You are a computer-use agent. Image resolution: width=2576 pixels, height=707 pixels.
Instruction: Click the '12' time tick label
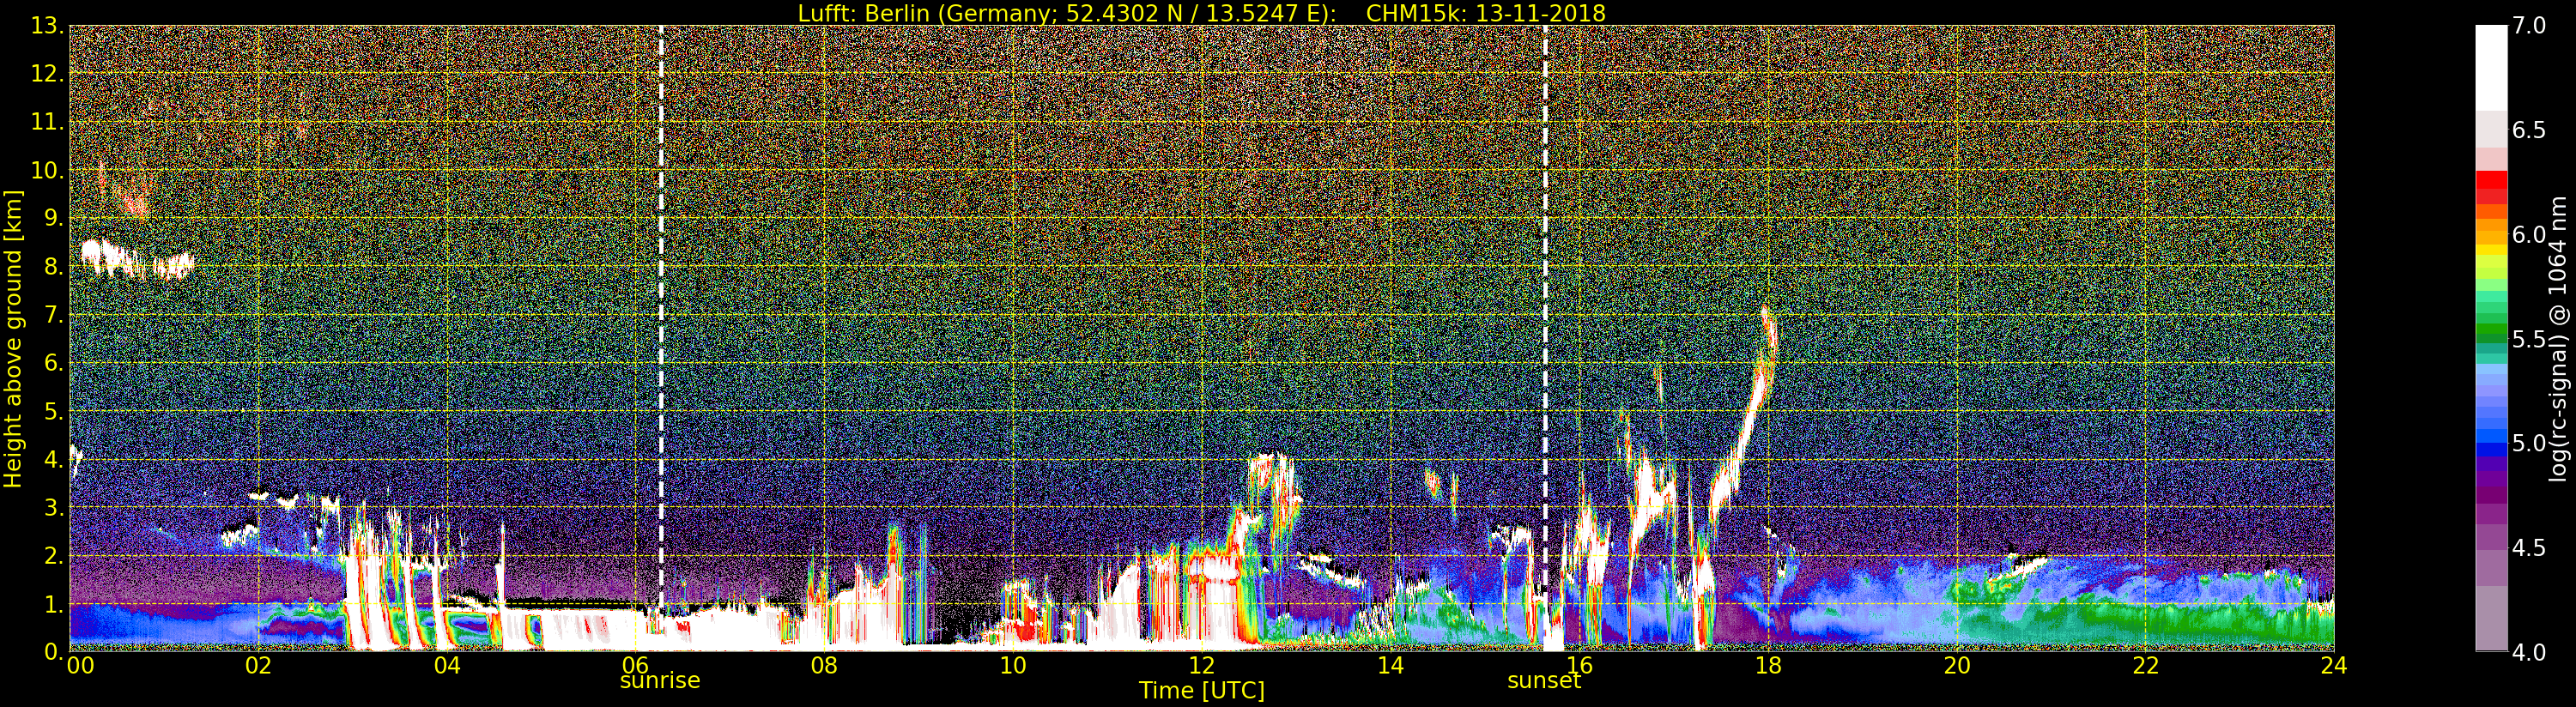[1202, 665]
